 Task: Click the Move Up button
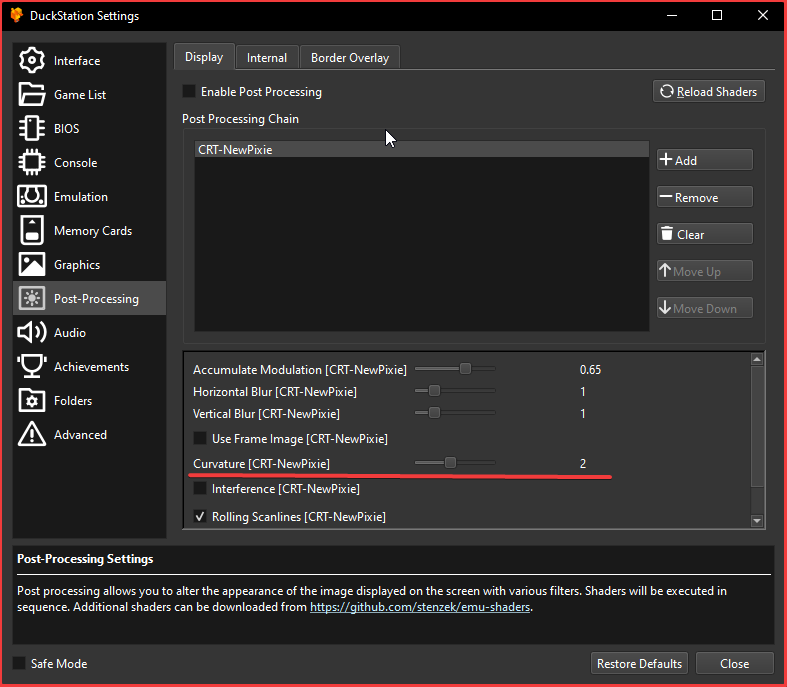click(705, 271)
